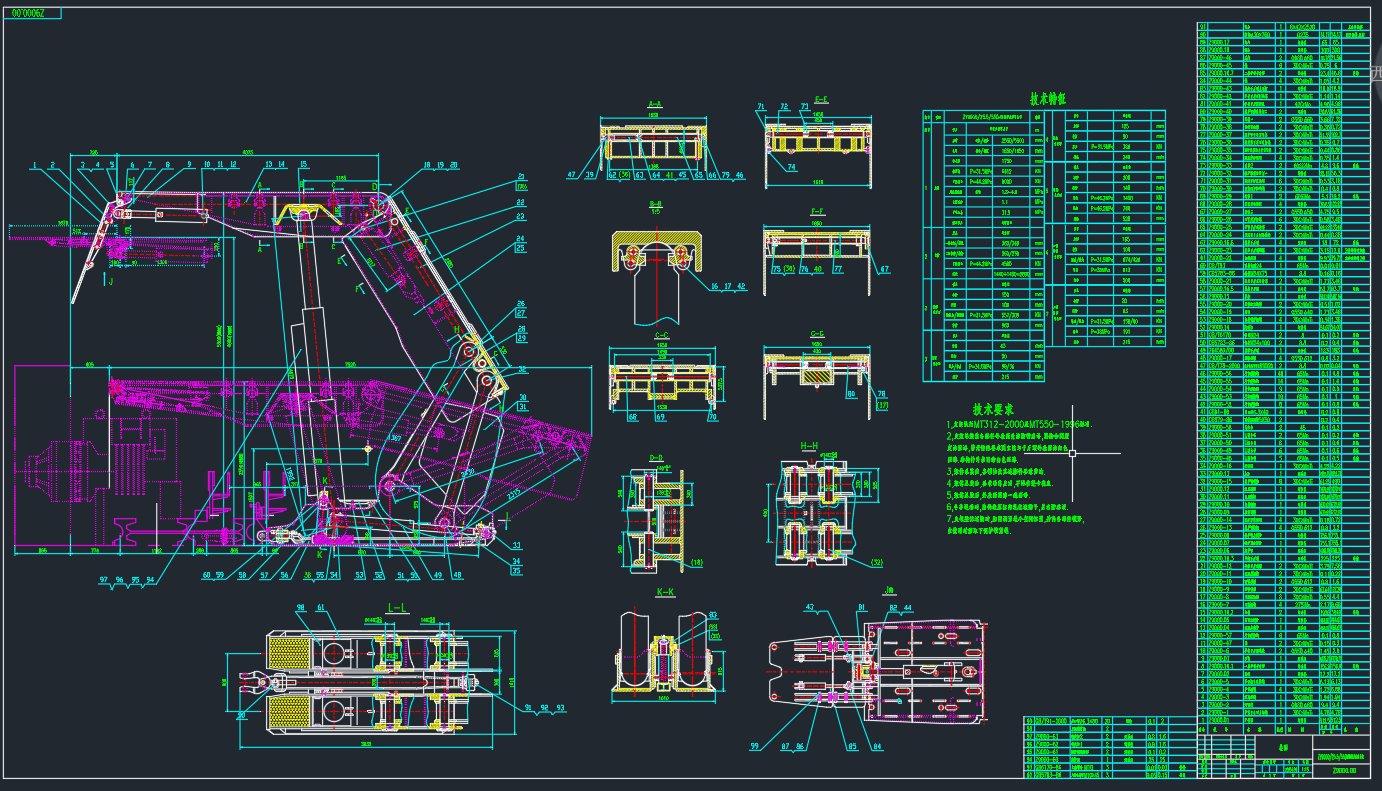This screenshot has width=1382, height=791.
Task: Click the 1640 dimension in K-K view
Action: pyautogui.click(x=662, y=700)
